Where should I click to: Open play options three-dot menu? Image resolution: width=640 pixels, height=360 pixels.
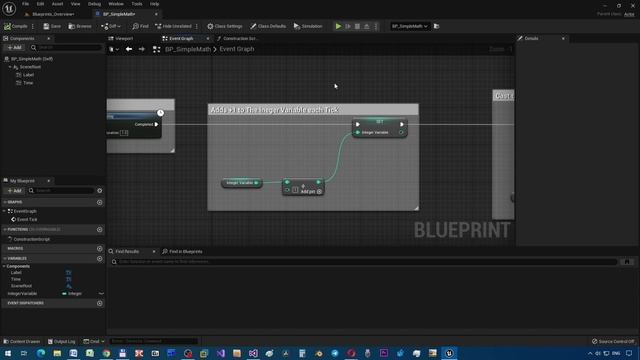[x=376, y=26]
